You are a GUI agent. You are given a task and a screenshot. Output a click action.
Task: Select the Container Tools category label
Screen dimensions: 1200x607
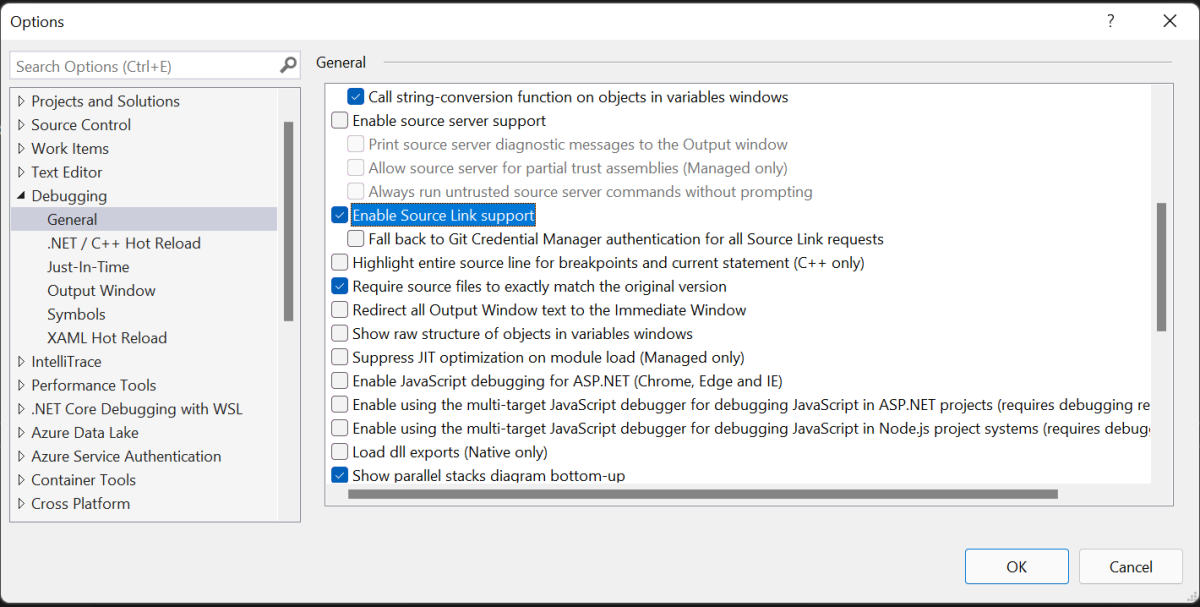[x=83, y=480]
